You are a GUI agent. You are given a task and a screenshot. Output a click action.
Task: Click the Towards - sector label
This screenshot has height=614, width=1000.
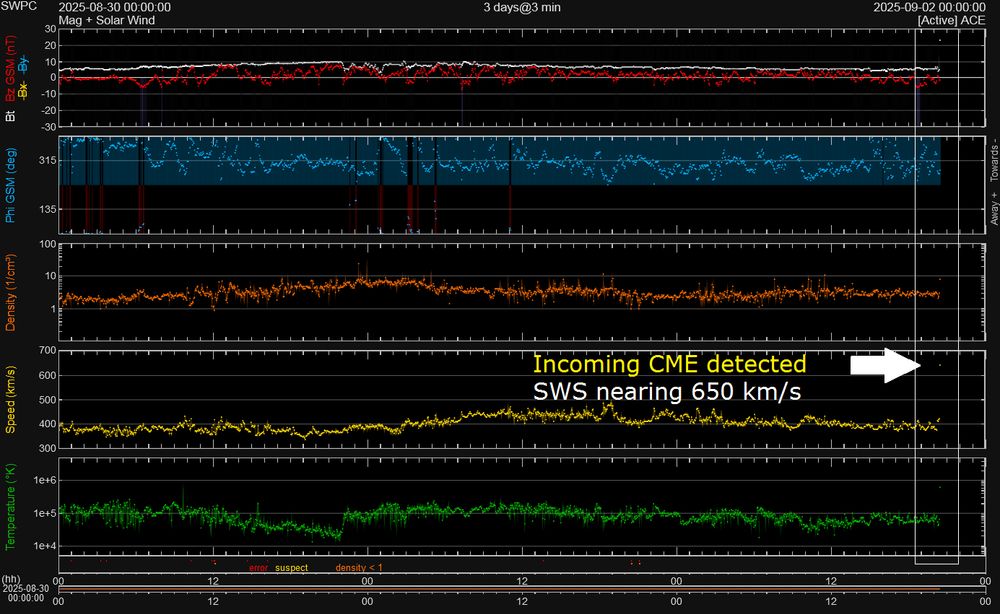pos(994,160)
